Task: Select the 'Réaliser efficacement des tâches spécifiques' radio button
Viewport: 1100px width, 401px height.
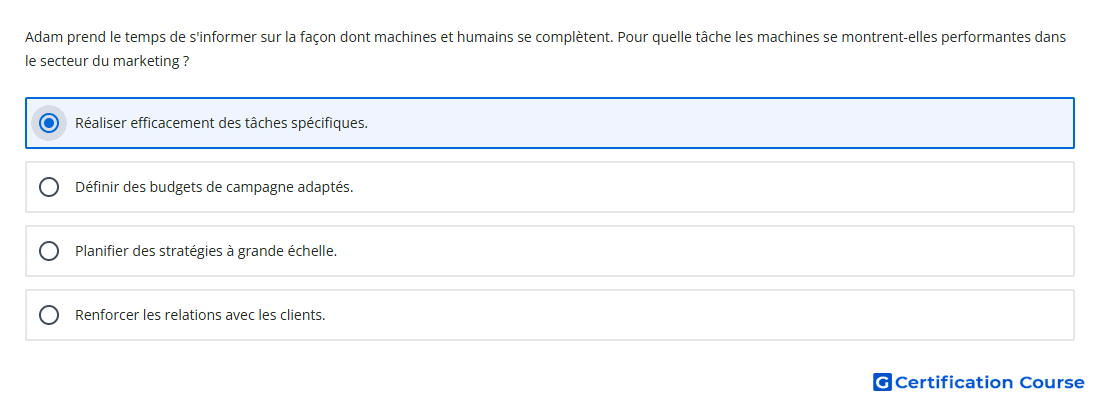Action: coord(48,123)
